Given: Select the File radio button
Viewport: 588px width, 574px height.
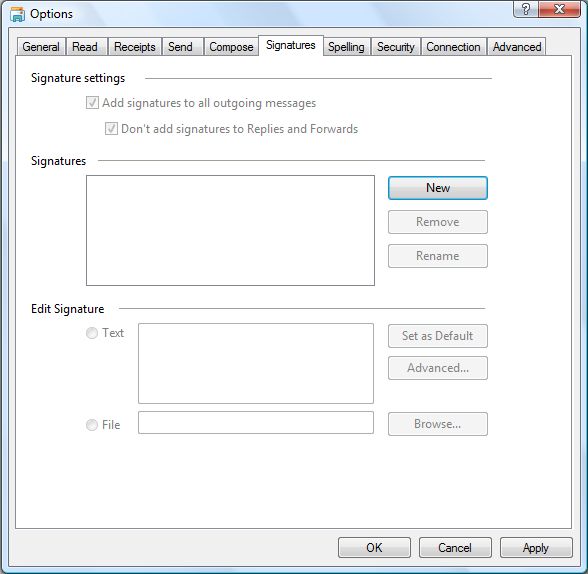Looking at the screenshot, I should click(92, 425).
